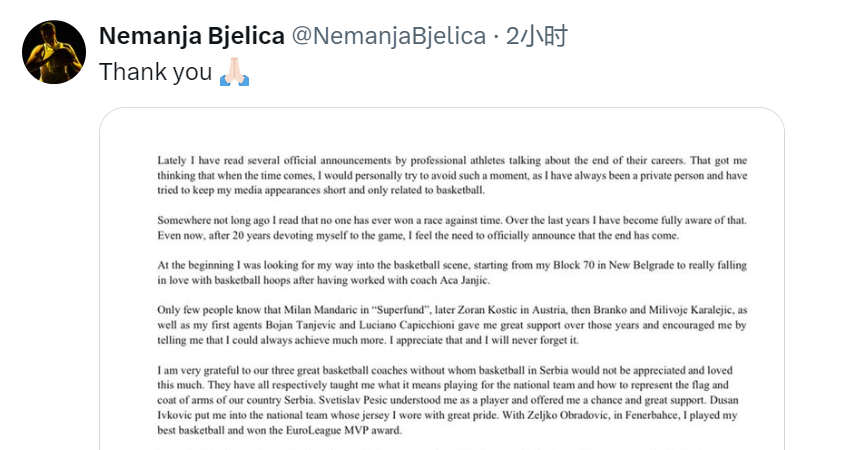Screen dimensions: 866x450
Task: Click the folded hands emoji in tweet
Action: click(x=234, y=72)
